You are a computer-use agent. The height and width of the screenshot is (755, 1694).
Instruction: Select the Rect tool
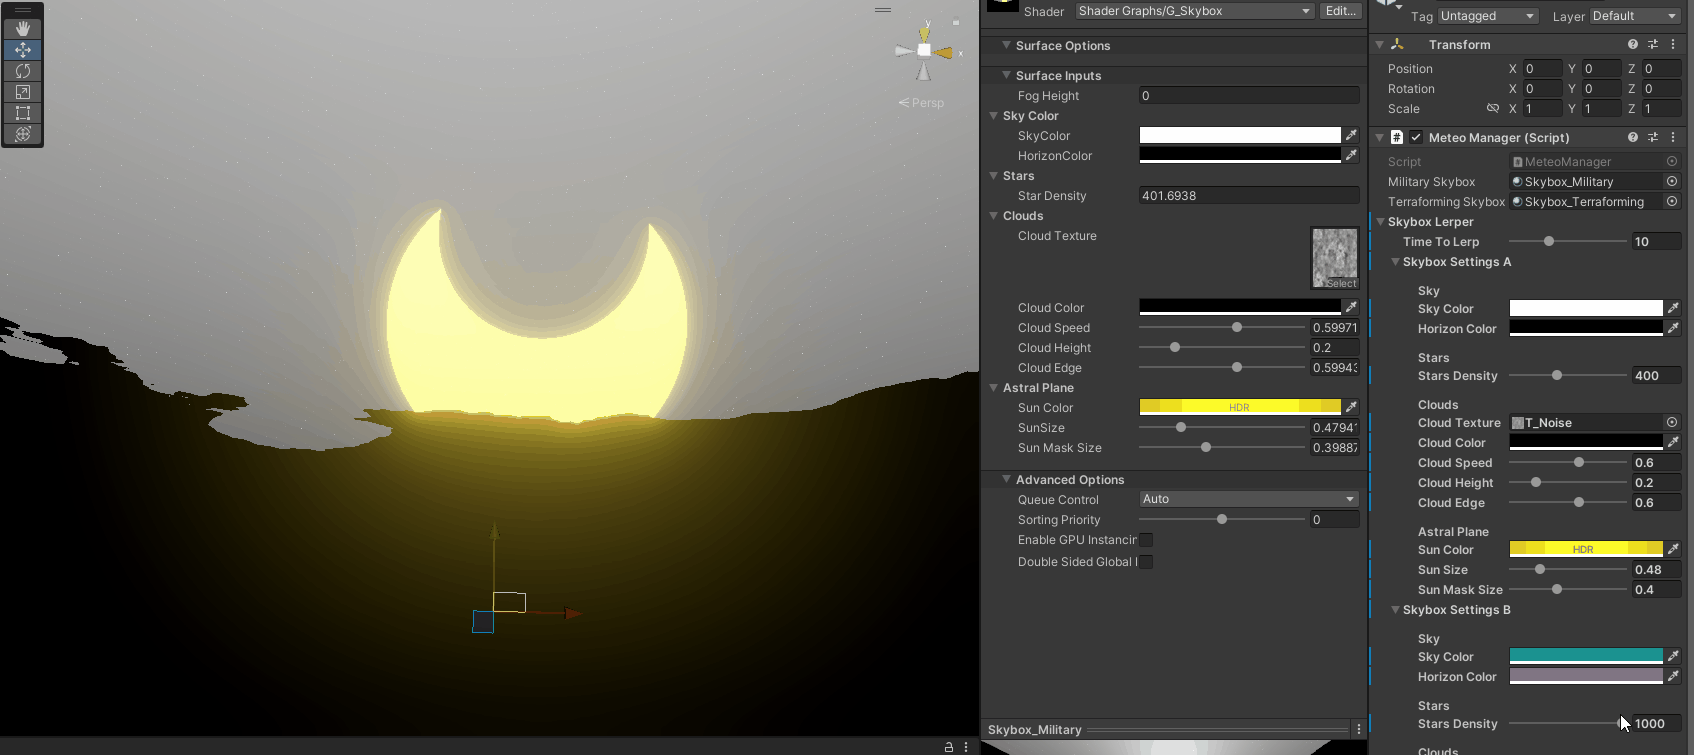tap(22, 113)
